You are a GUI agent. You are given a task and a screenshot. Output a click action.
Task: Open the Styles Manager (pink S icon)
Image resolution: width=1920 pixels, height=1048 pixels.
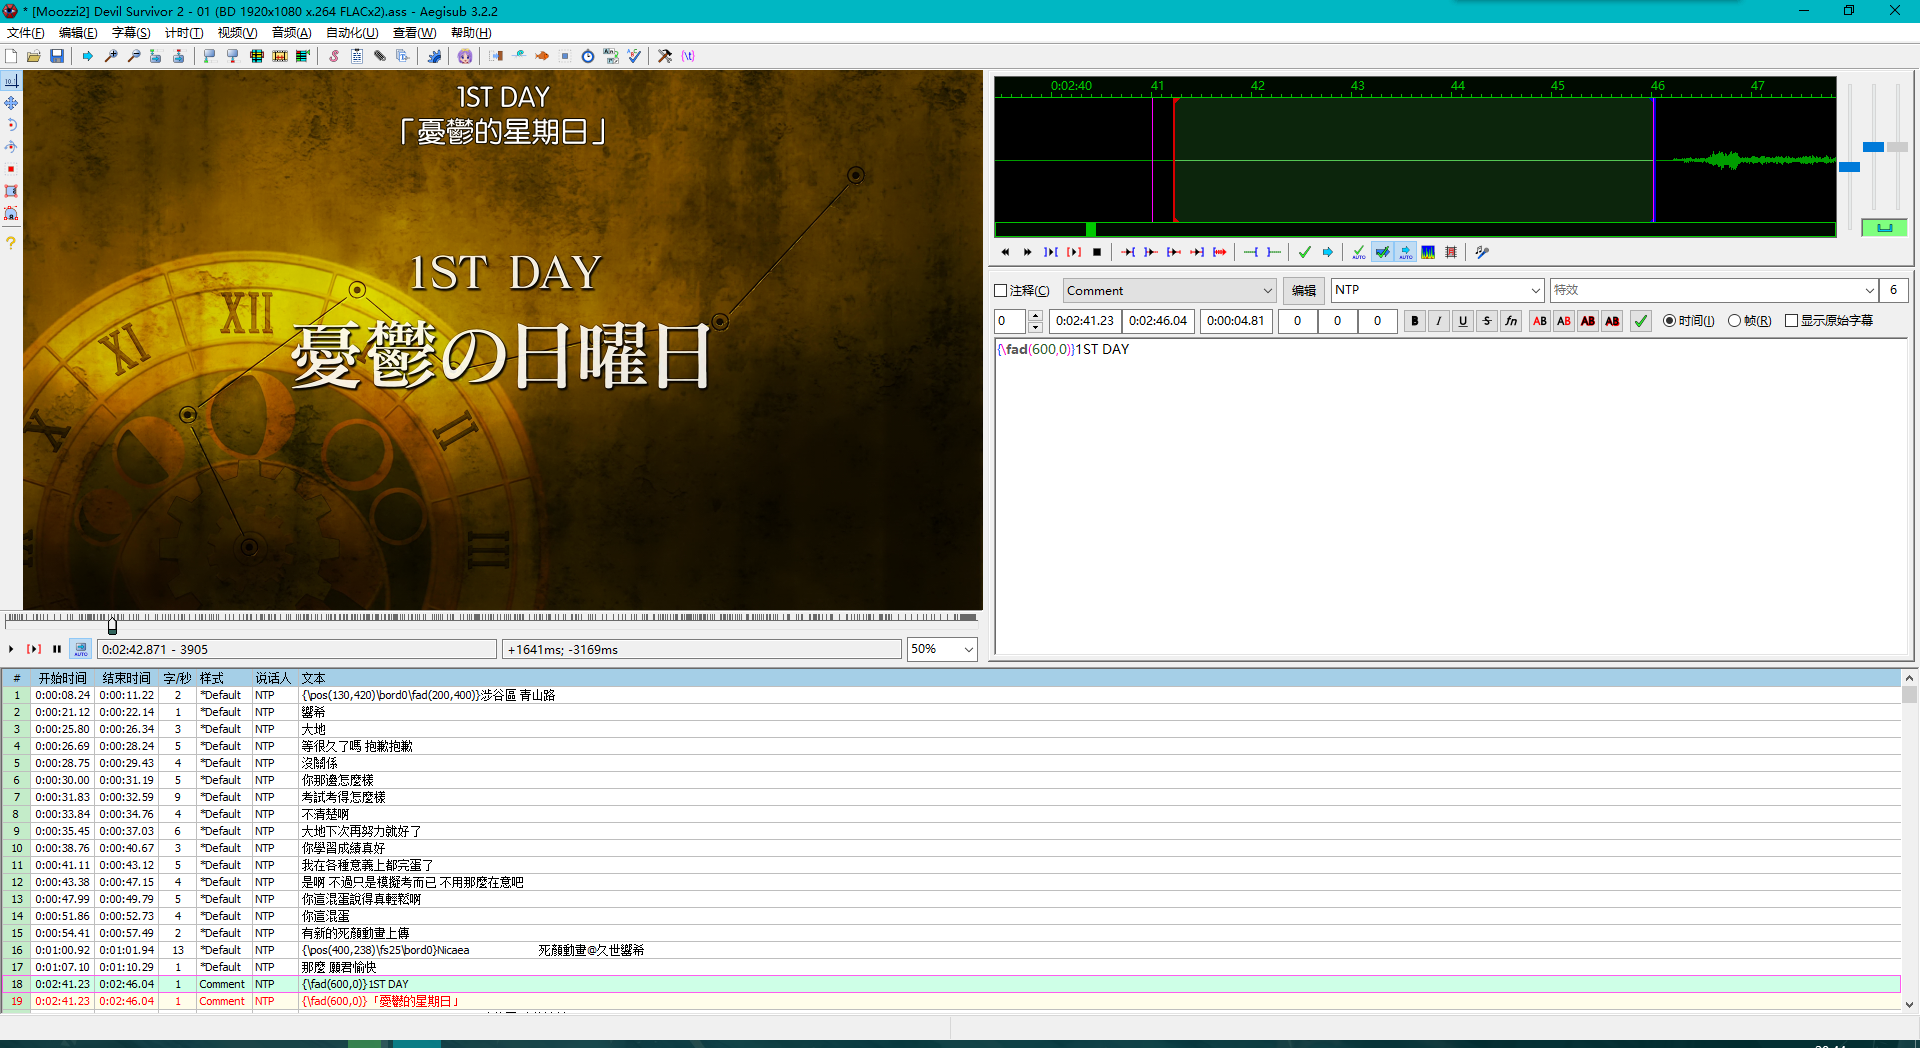pyautogui.click(x=334, y=56)
